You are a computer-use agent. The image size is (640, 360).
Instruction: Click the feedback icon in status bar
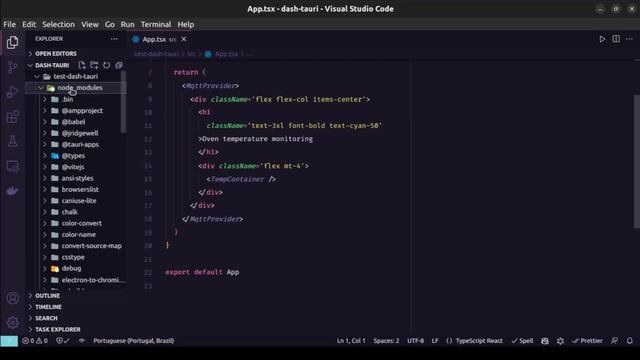pyautogui.click(x=614, y=341)
